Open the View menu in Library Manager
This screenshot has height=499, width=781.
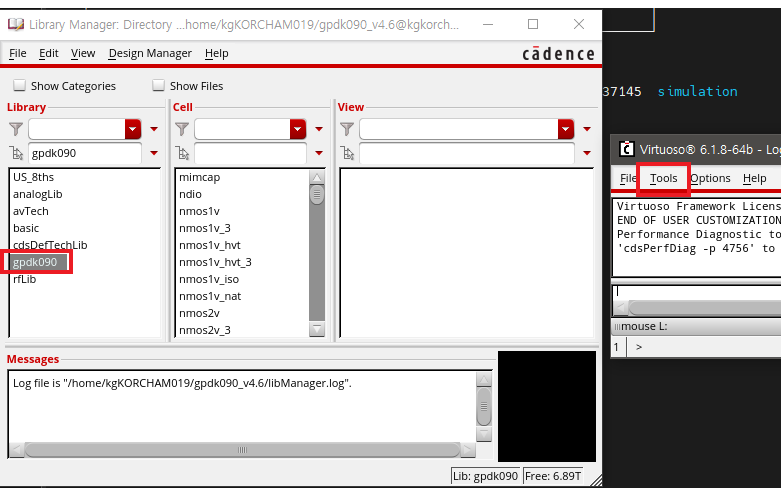click(x=83, y=53)
